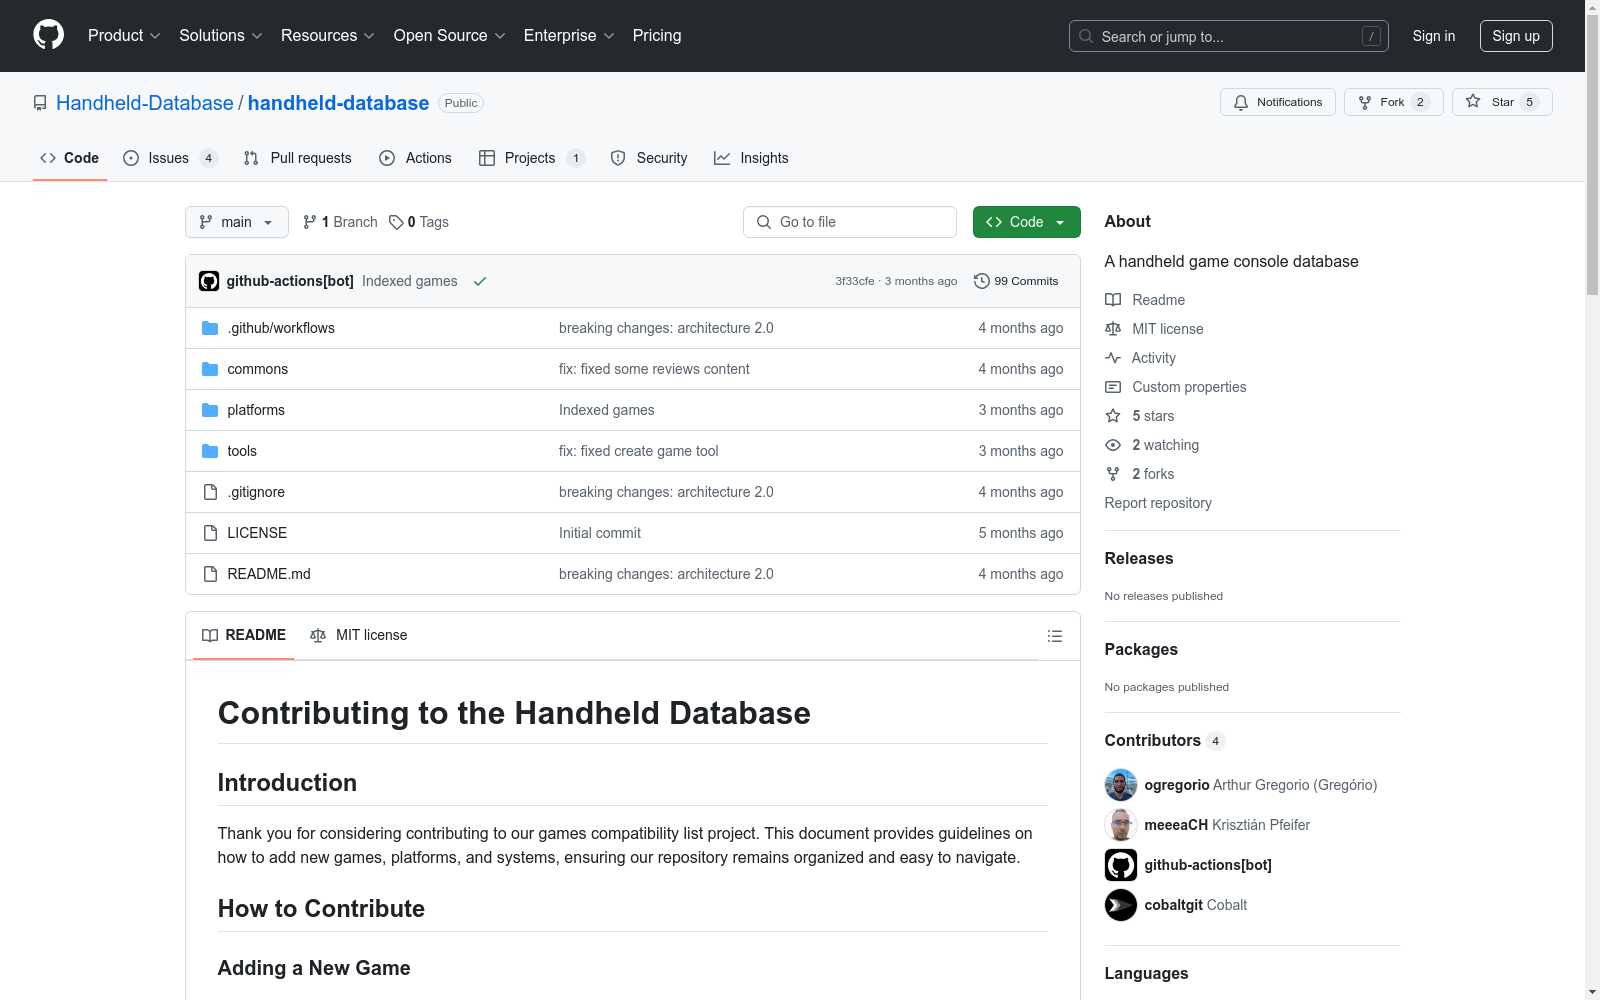Click the green commit status checkmark
Screen dimensions: 1600x1000
coord(480,281)
